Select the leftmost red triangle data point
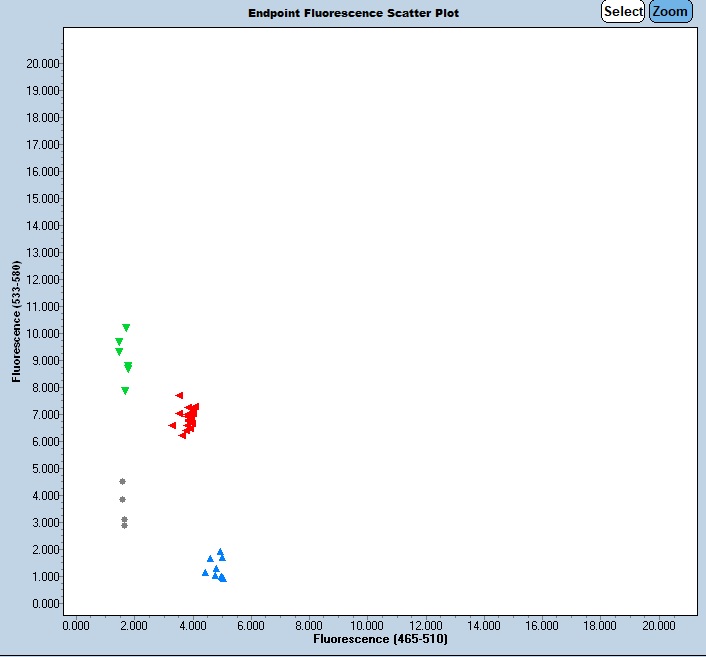The width and height of the screenshot is (706, 657). click(172, 425)
